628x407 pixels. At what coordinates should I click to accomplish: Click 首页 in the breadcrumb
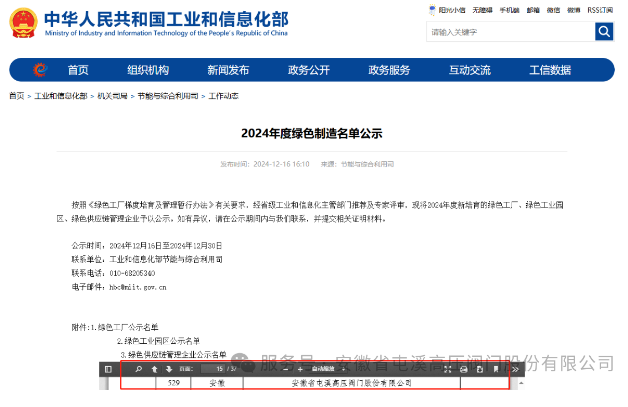17,96
